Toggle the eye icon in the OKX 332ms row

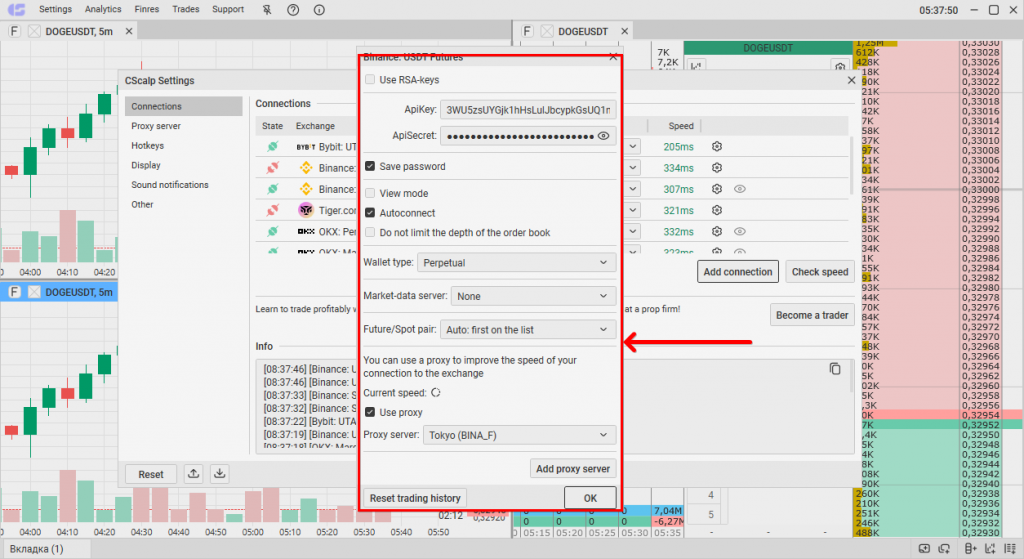tap(739, 231)
